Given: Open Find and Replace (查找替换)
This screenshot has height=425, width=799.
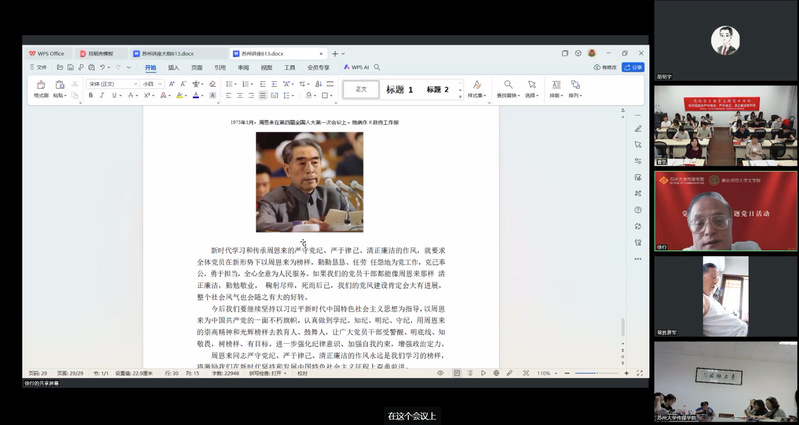Looking at the screenshot, I should tap(508, 87).
